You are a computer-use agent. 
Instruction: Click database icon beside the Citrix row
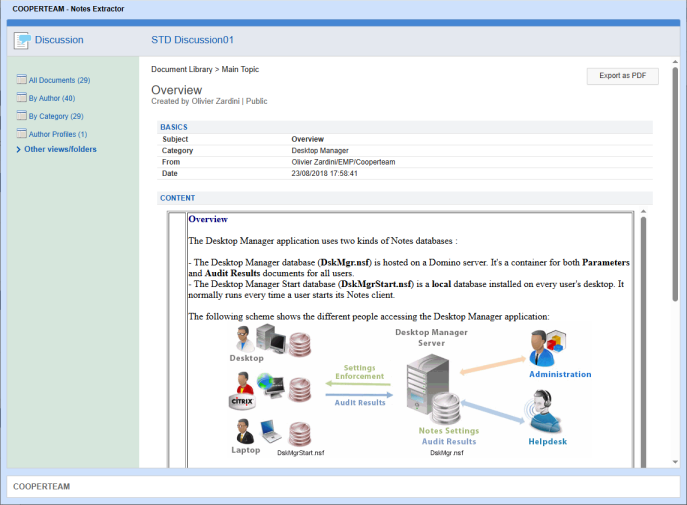(x=300, y=389)
